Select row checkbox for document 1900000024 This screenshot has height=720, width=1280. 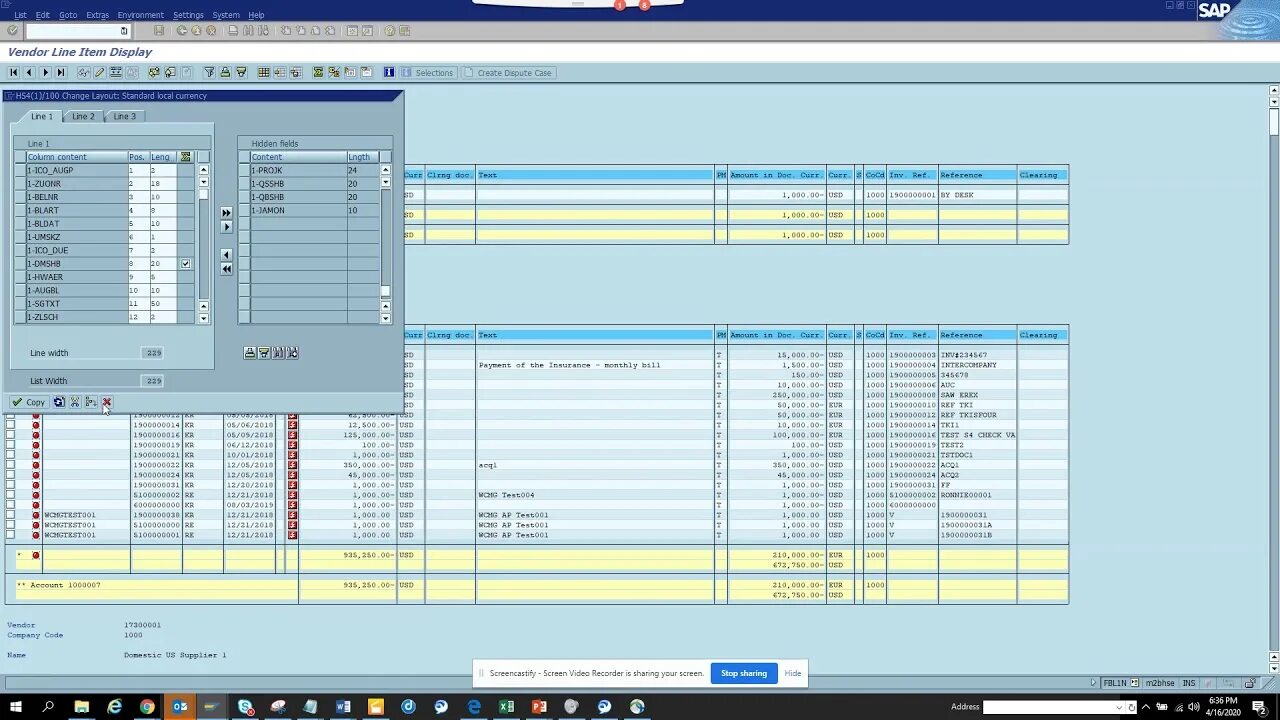[x=10, y=475]
